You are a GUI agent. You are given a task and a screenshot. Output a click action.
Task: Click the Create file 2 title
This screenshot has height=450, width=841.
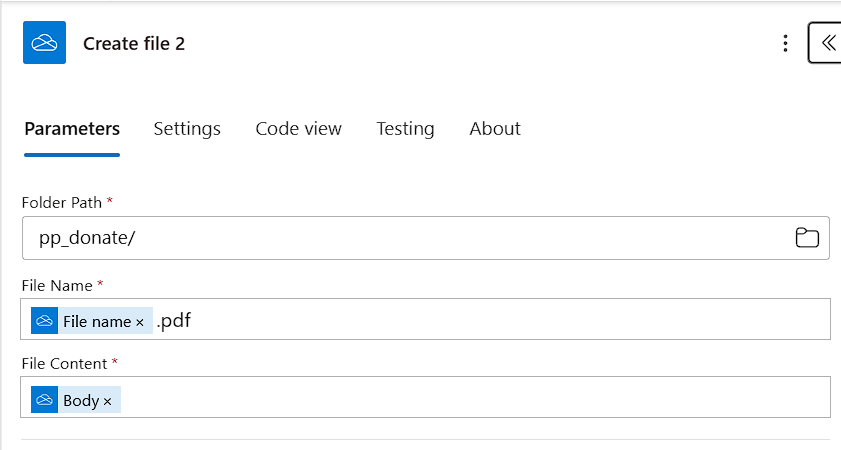[x=134, y=44]
